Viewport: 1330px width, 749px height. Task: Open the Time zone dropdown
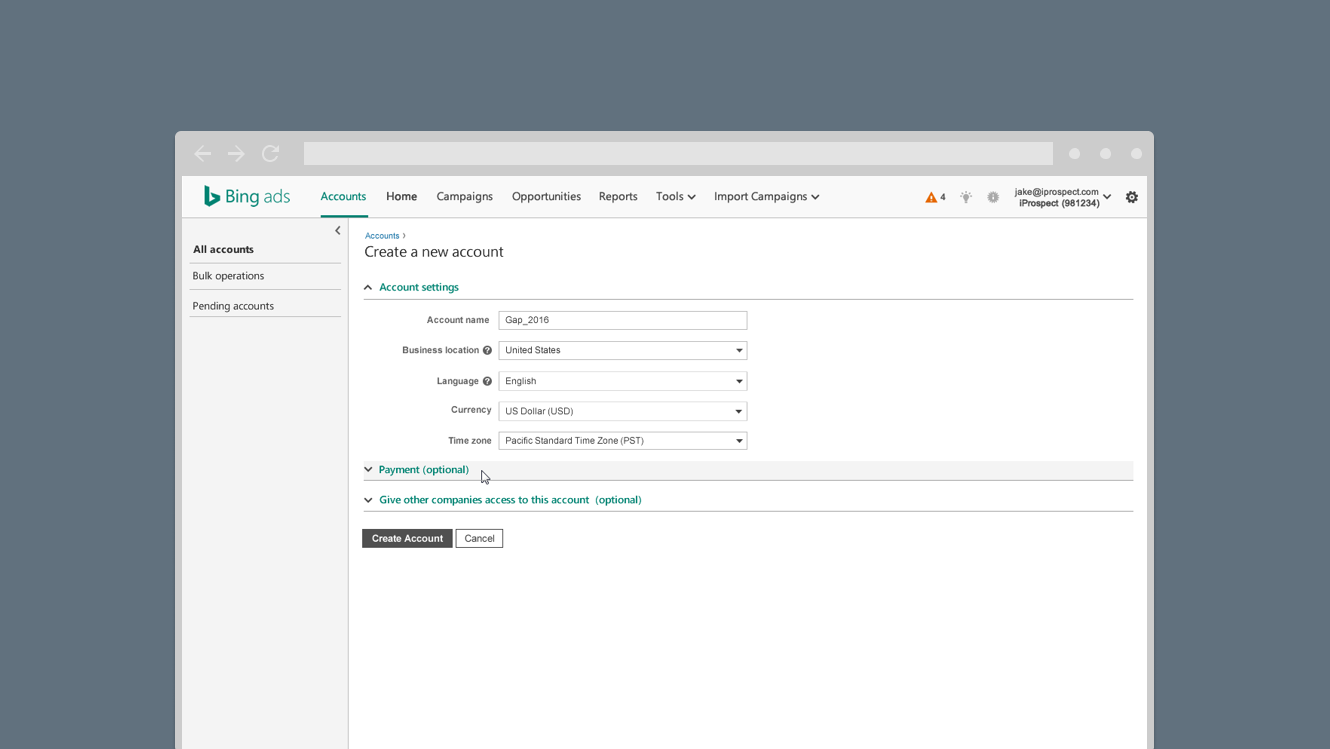click(622, 440)
